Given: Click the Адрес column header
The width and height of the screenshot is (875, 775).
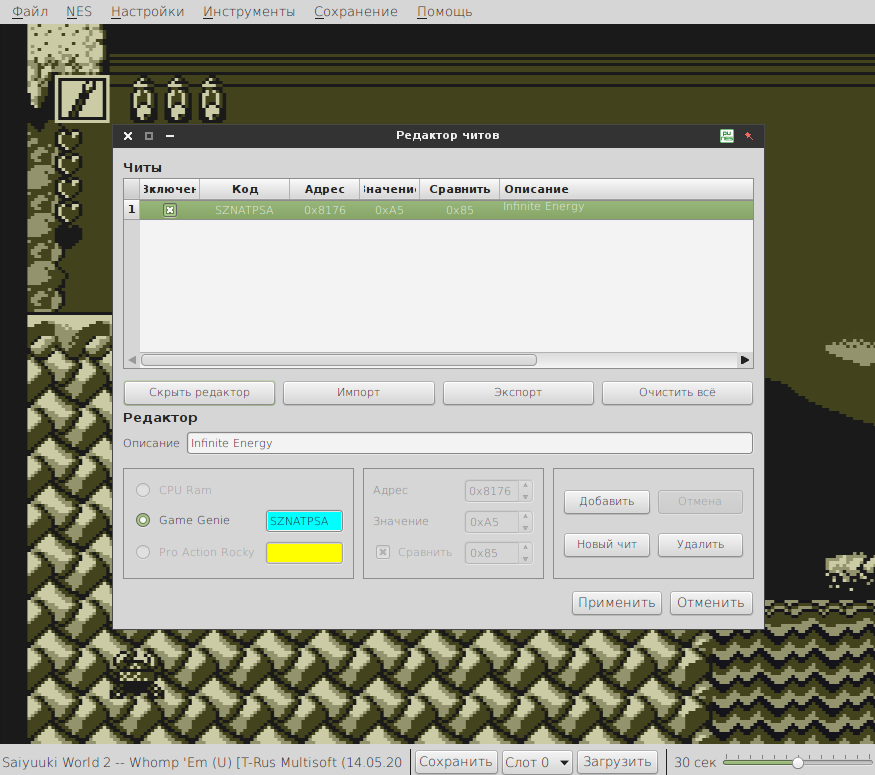Looking at the screenshot, I should click(325, 189).
